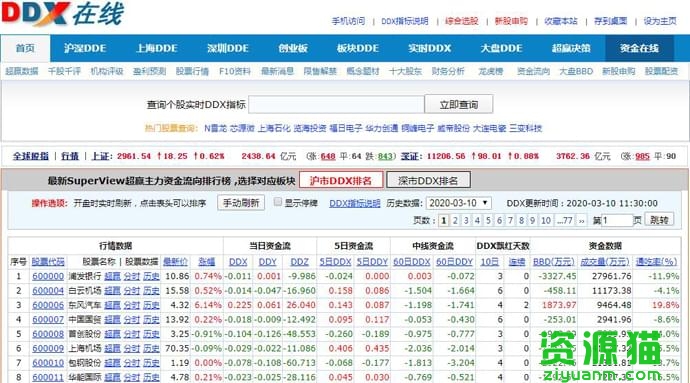
Task: Click hot stock 上海石化
Action: click(x=274, y=128)
